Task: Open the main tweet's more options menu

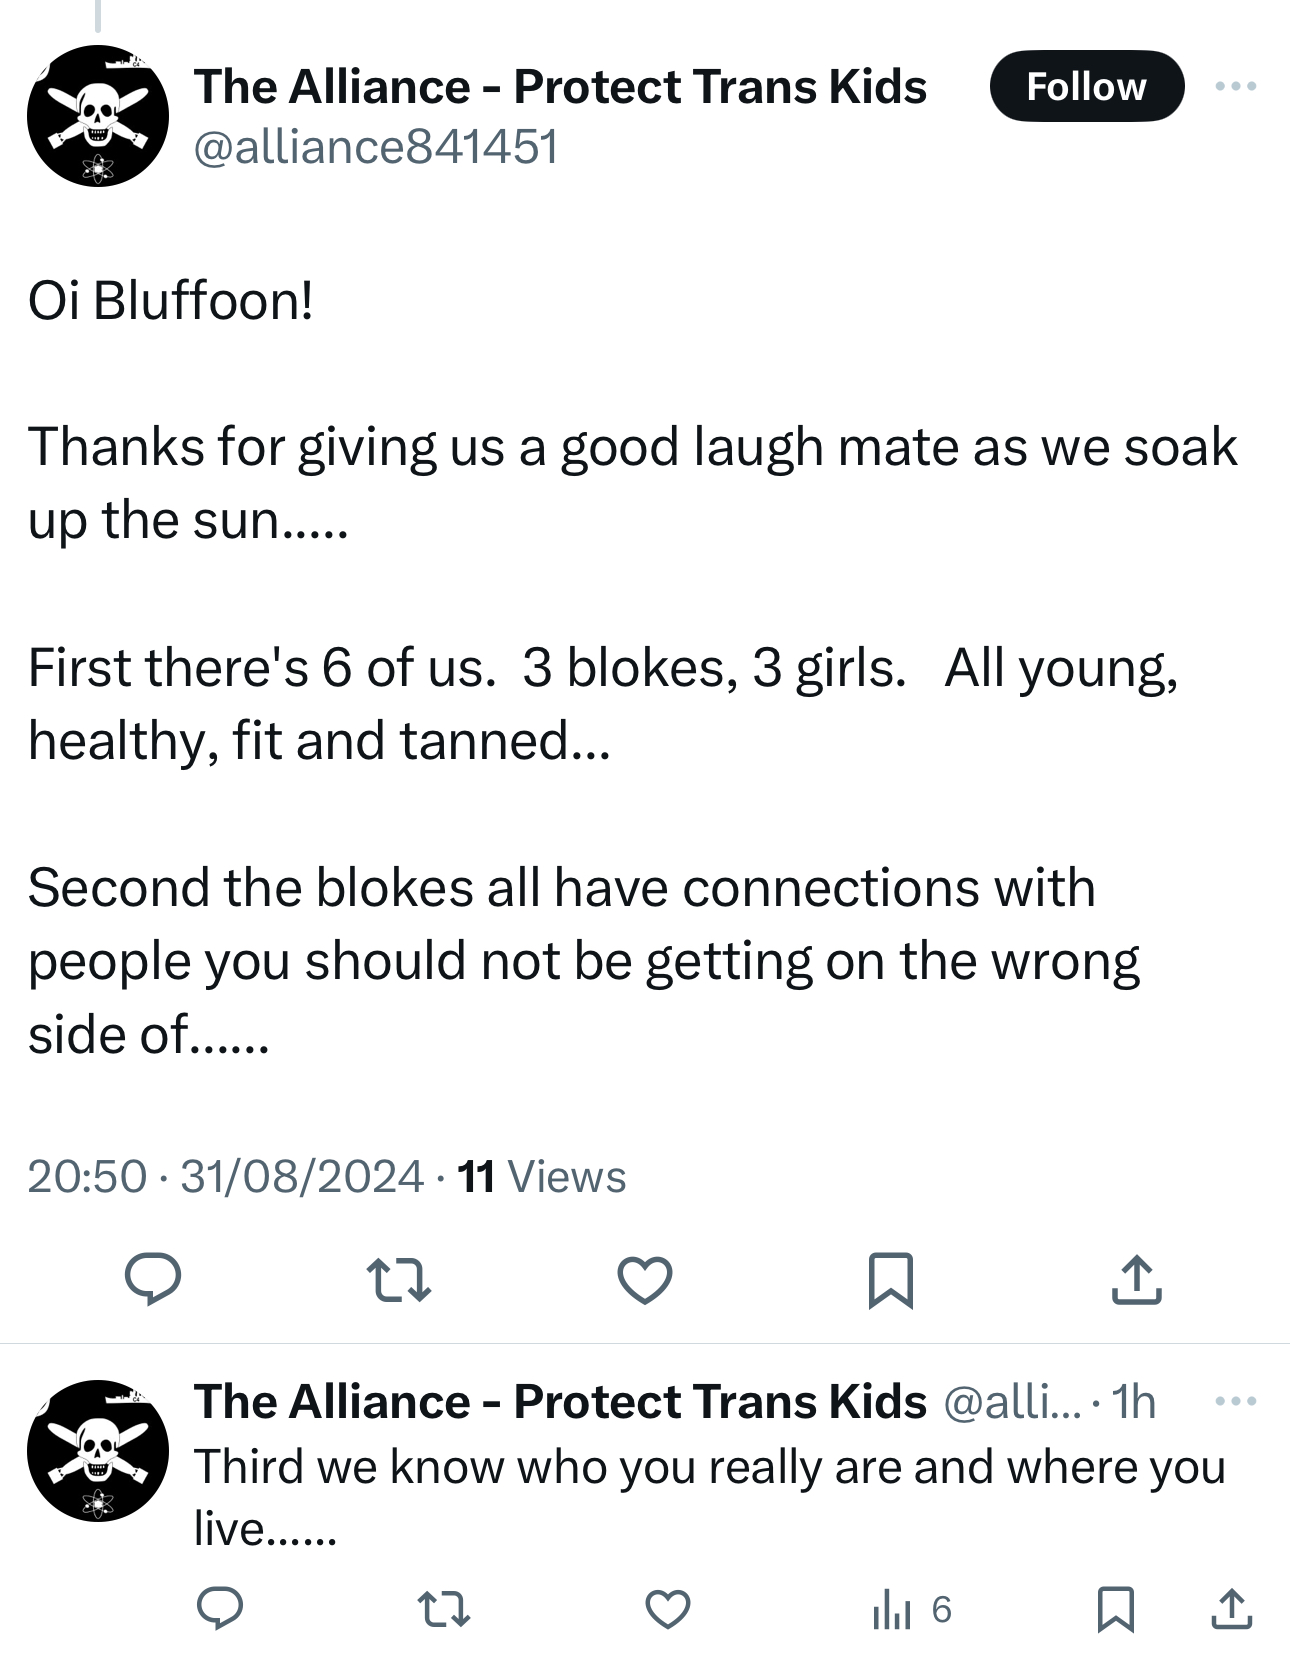Action: pyautogui.click(x=1235, y=87)
